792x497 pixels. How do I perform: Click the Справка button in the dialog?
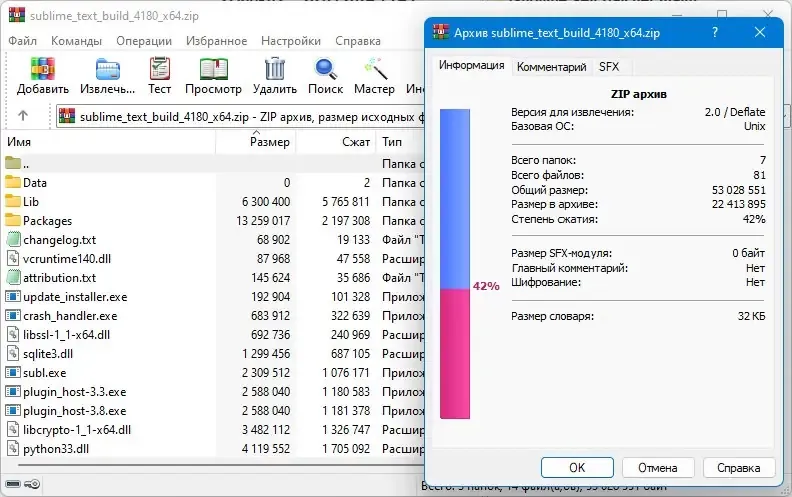[738, 468]
